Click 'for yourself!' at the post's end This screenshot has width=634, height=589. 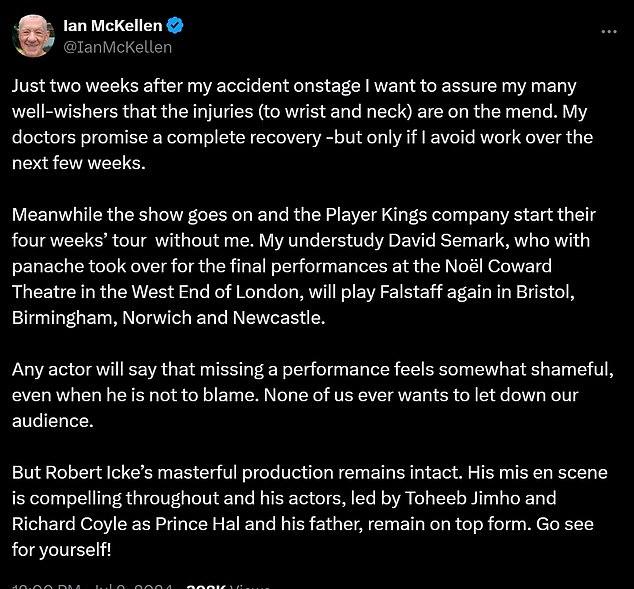61,550
